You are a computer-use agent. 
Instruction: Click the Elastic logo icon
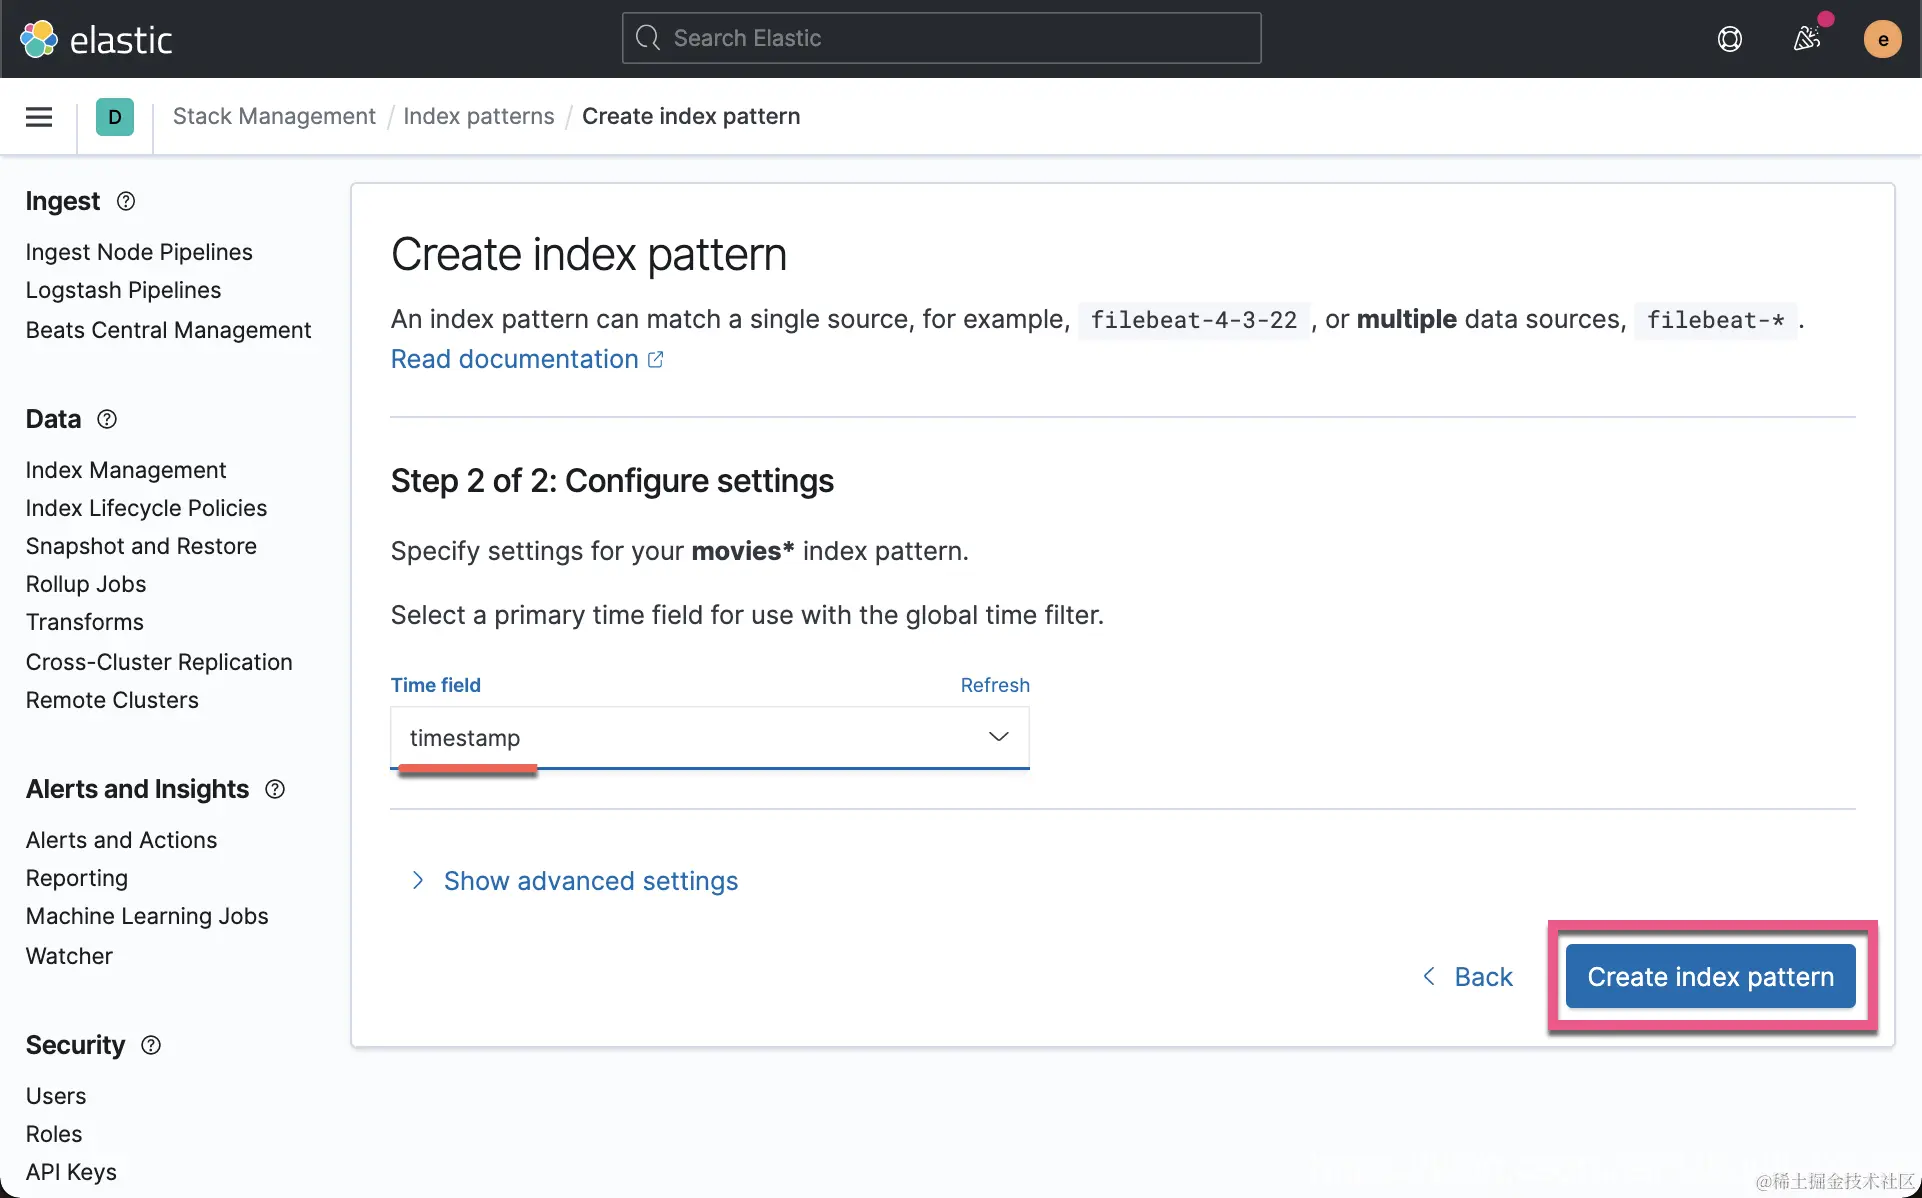pyautogui.click(x=40, y=39)
